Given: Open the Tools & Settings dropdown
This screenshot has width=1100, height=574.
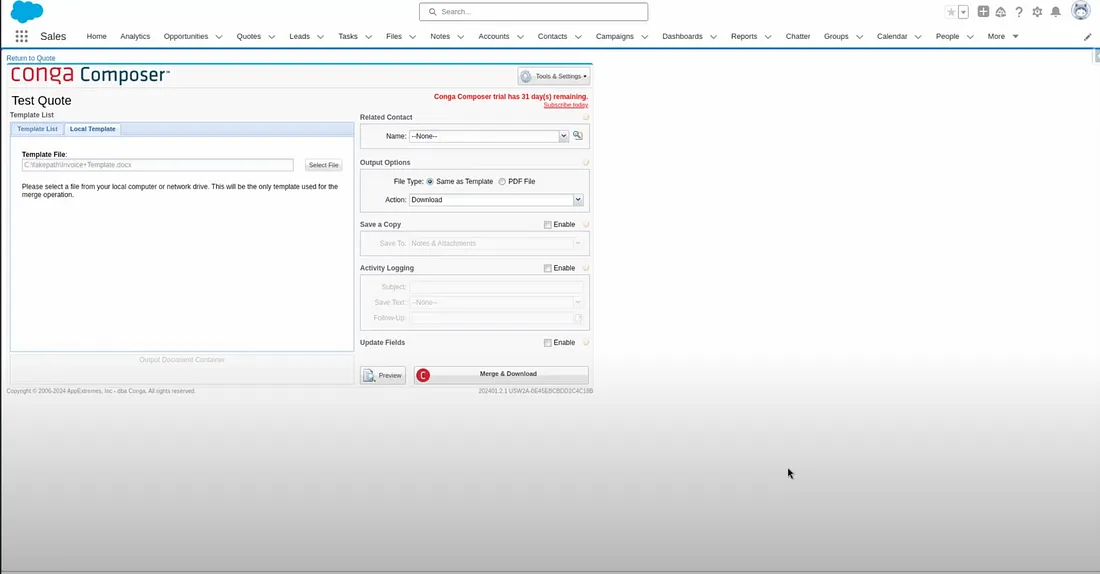Looking at the screenshot, I should click(554, 76).
